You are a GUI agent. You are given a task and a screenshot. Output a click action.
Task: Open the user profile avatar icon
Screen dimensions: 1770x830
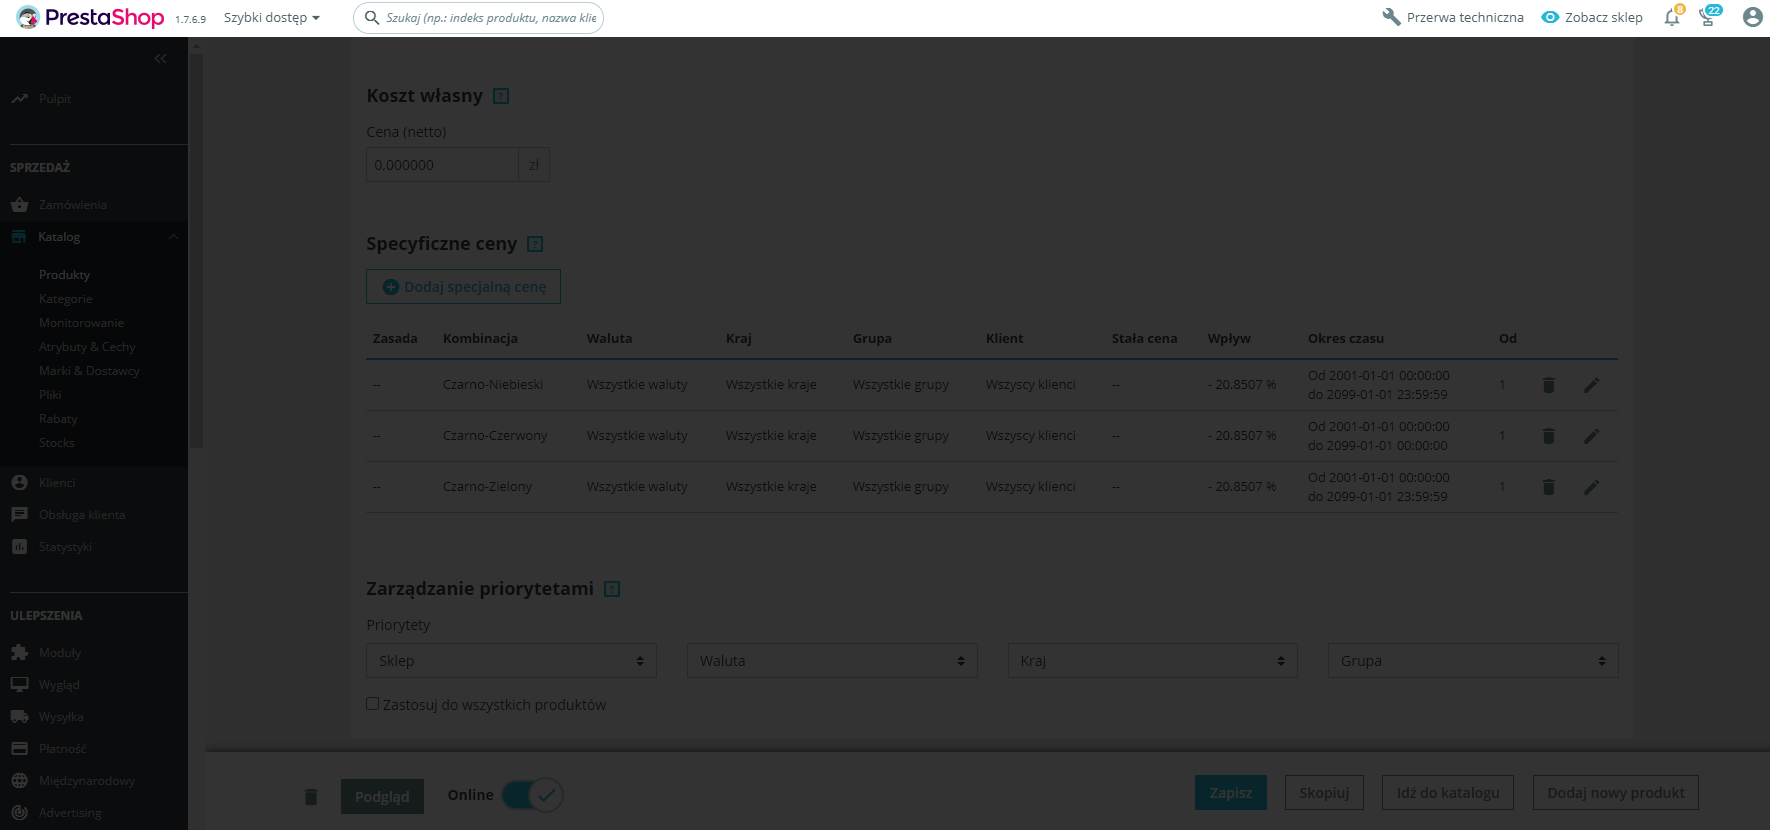pyautogui.click(x=1752, y=17)
